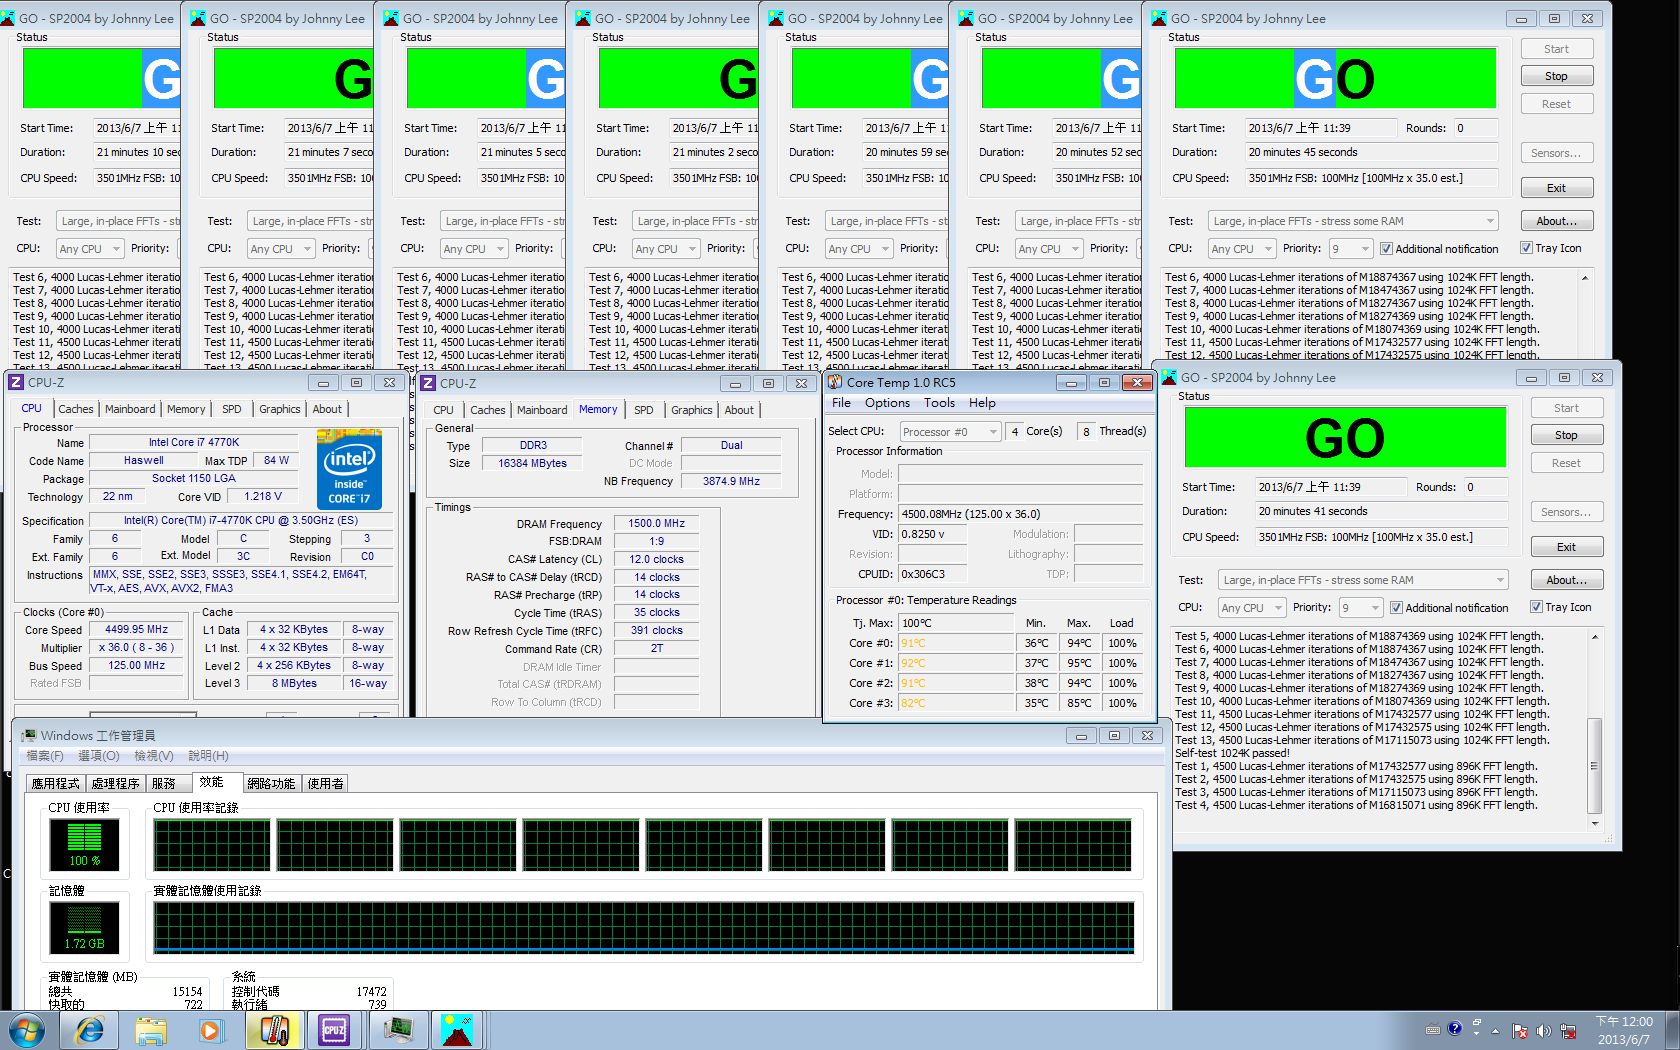Screen dimensions: 1680x1050
Task: Switch to Graphics tab in Memory CPU-Z
Action: point(691,410)
